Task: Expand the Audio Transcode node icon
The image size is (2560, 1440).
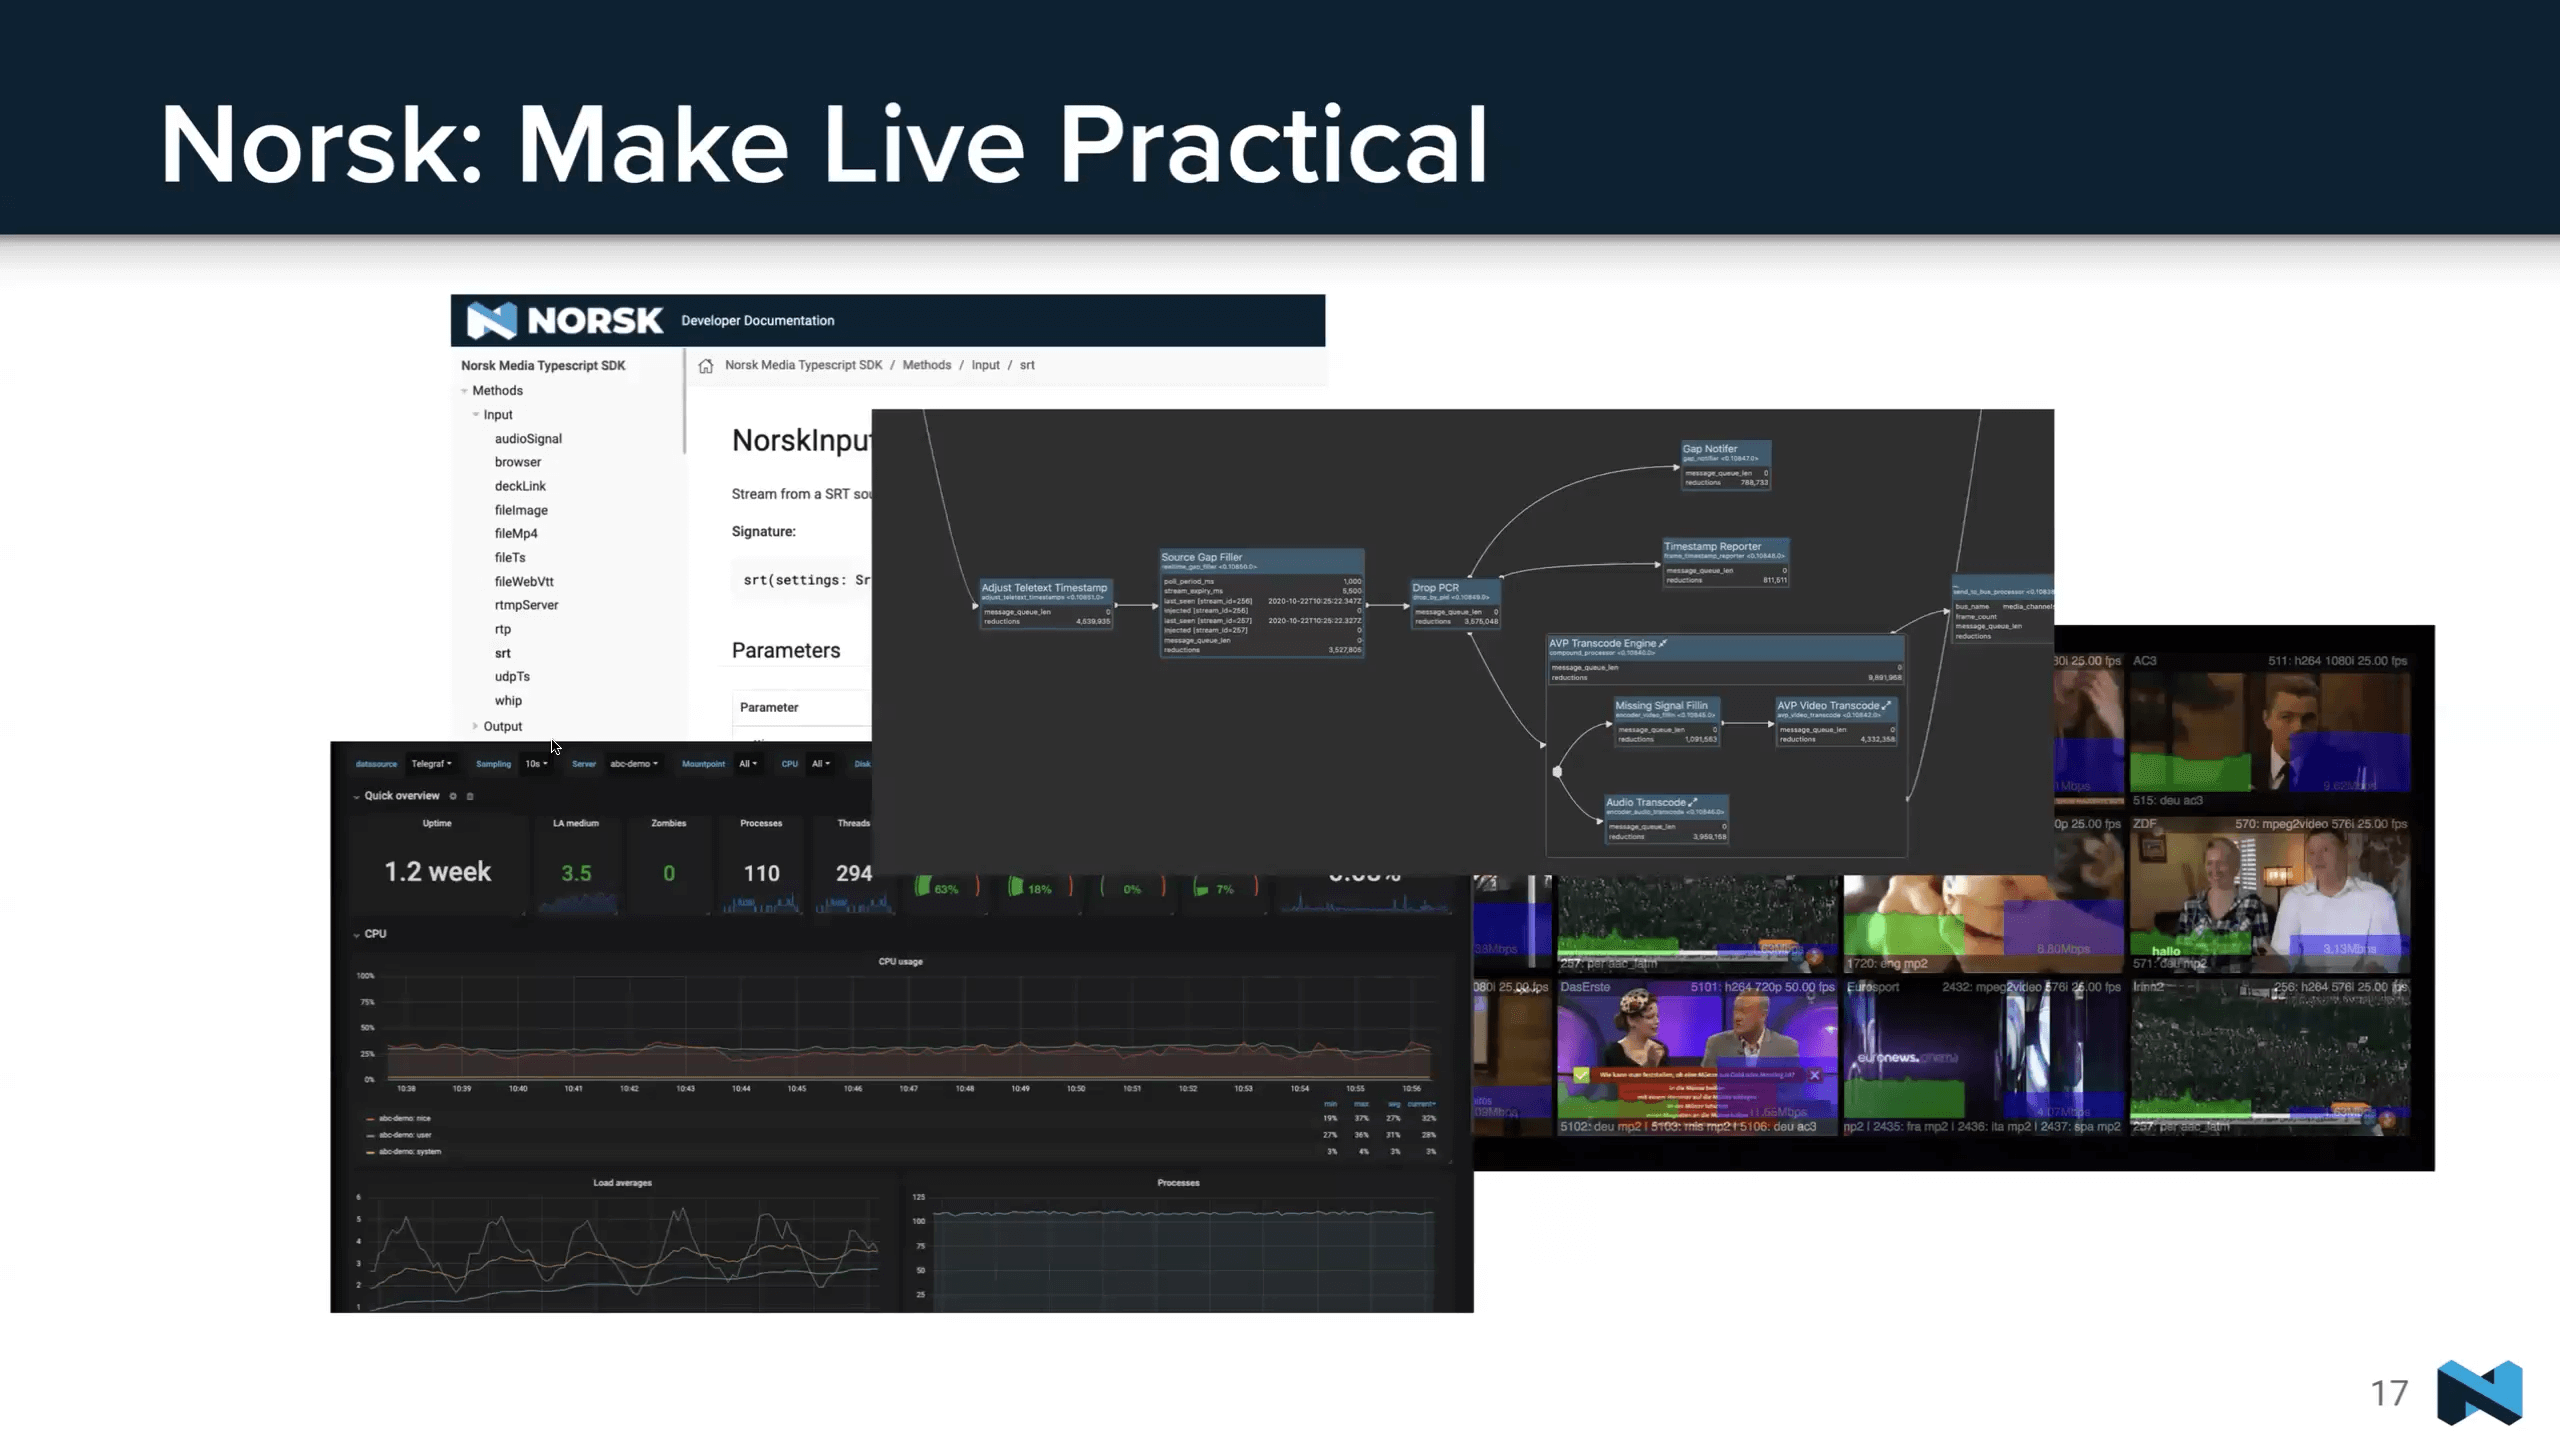Action: (1692, 802)
